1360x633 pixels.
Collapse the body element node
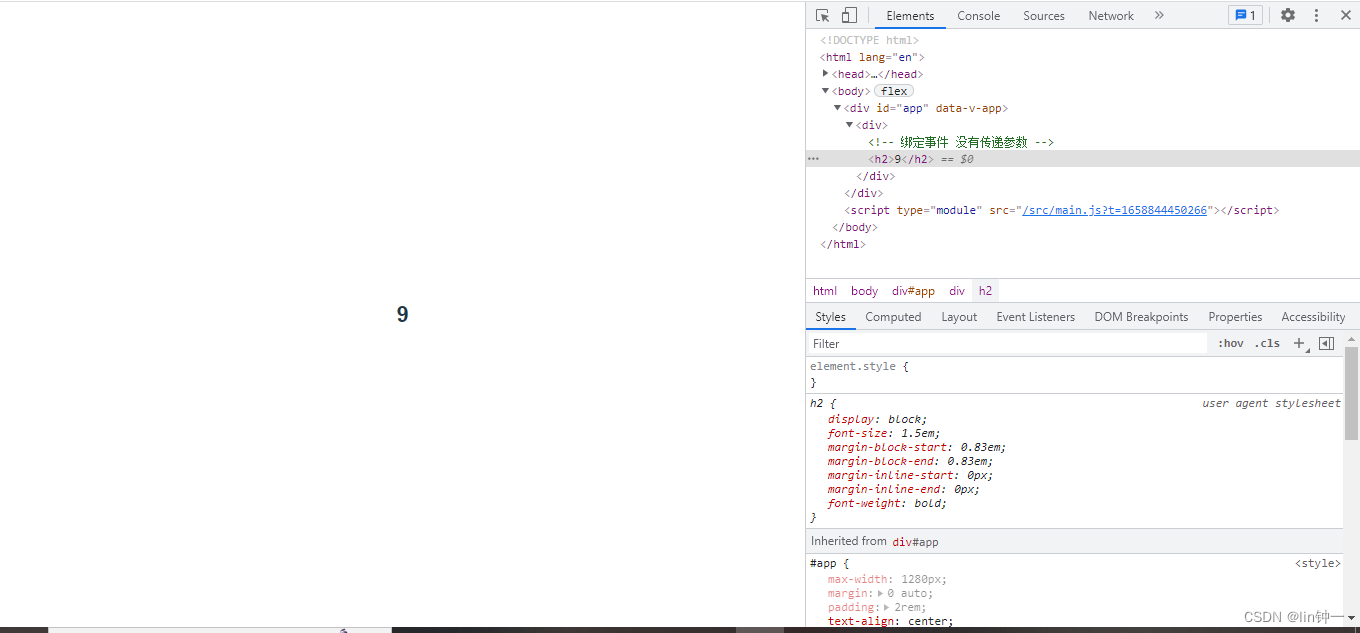pyautogui.click(x=825, y=91)
